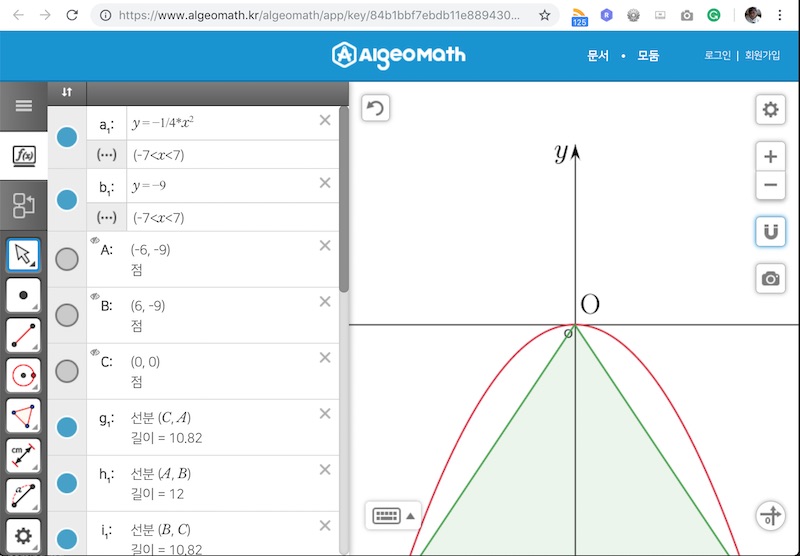Expand the virtual keyboard panel
800x556 pixels.
point(393,516)
